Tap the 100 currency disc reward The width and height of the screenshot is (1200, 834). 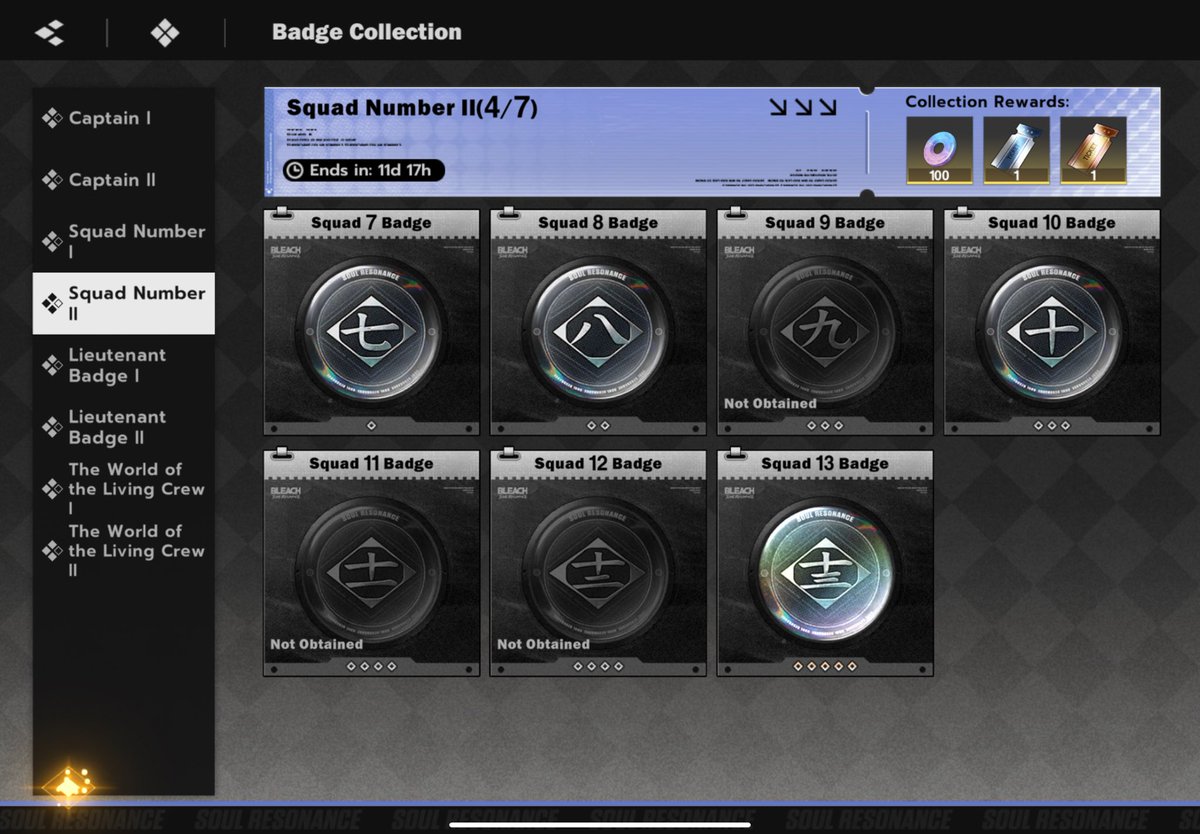coord(939,151)
